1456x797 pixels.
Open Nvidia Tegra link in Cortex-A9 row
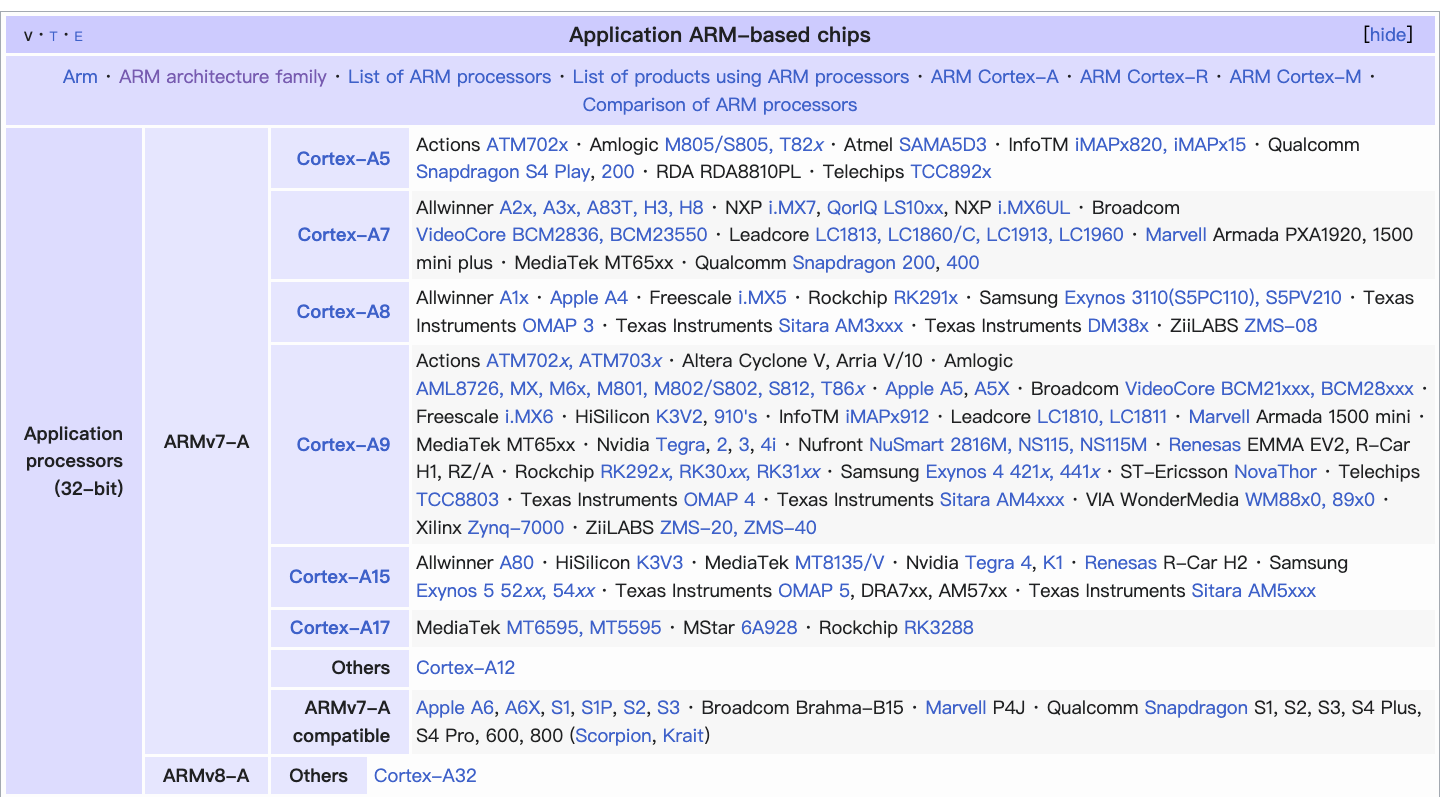(680, 444)
